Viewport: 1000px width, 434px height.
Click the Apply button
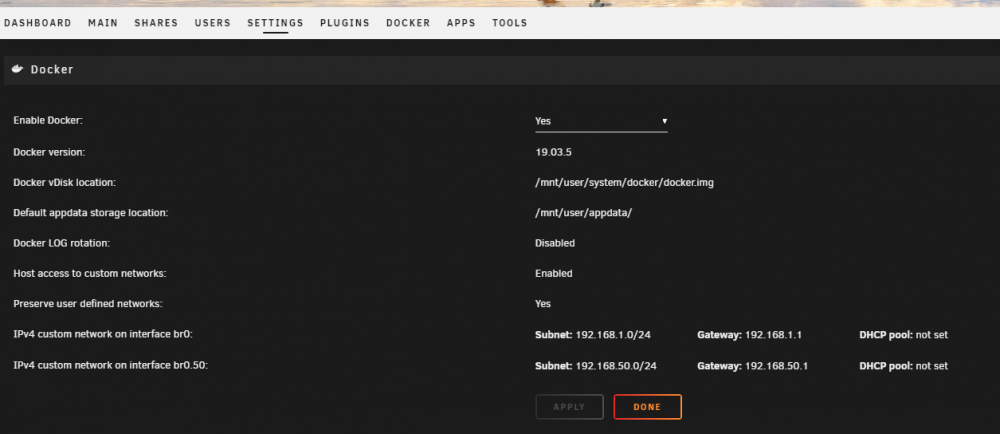569,407
